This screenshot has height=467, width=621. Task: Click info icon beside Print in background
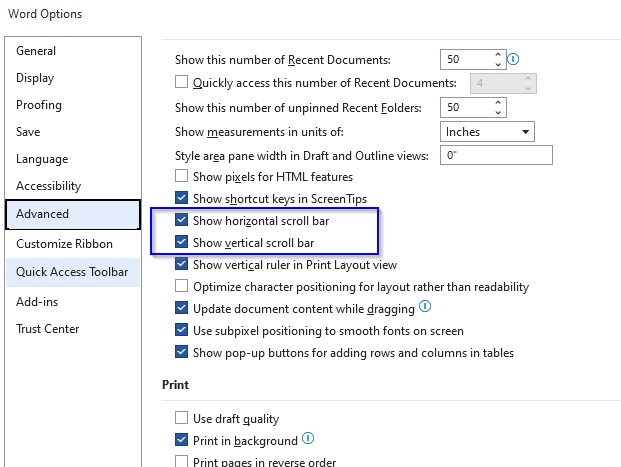(308, 438)
